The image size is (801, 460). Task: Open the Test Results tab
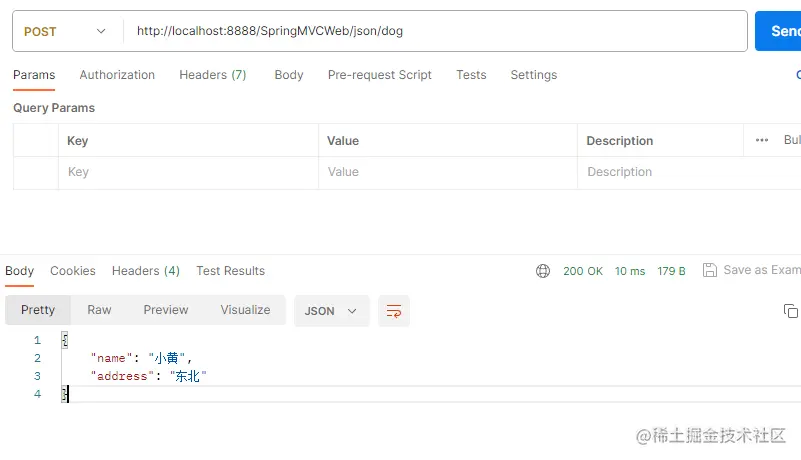(x=230, y=271)
